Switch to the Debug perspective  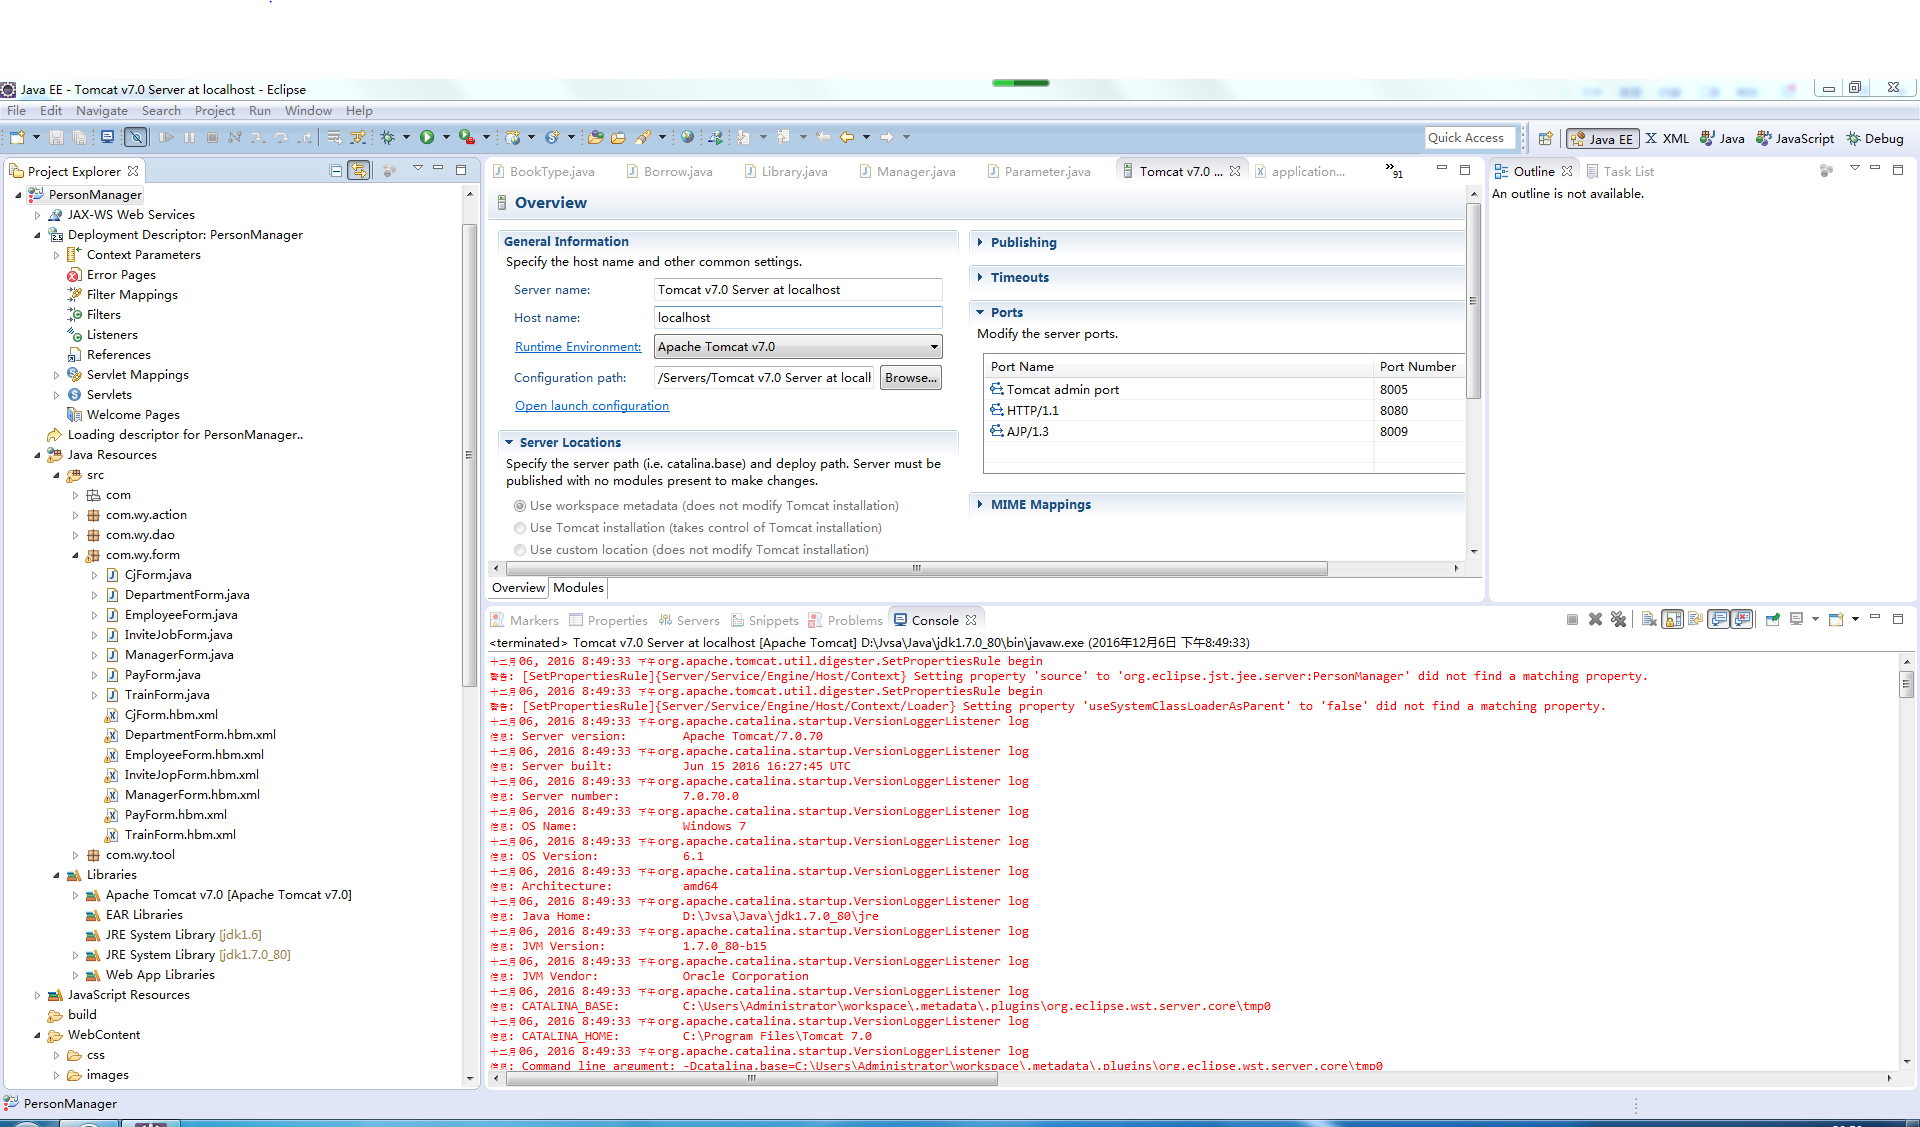pyautogui.click(x=1875, y=139)
